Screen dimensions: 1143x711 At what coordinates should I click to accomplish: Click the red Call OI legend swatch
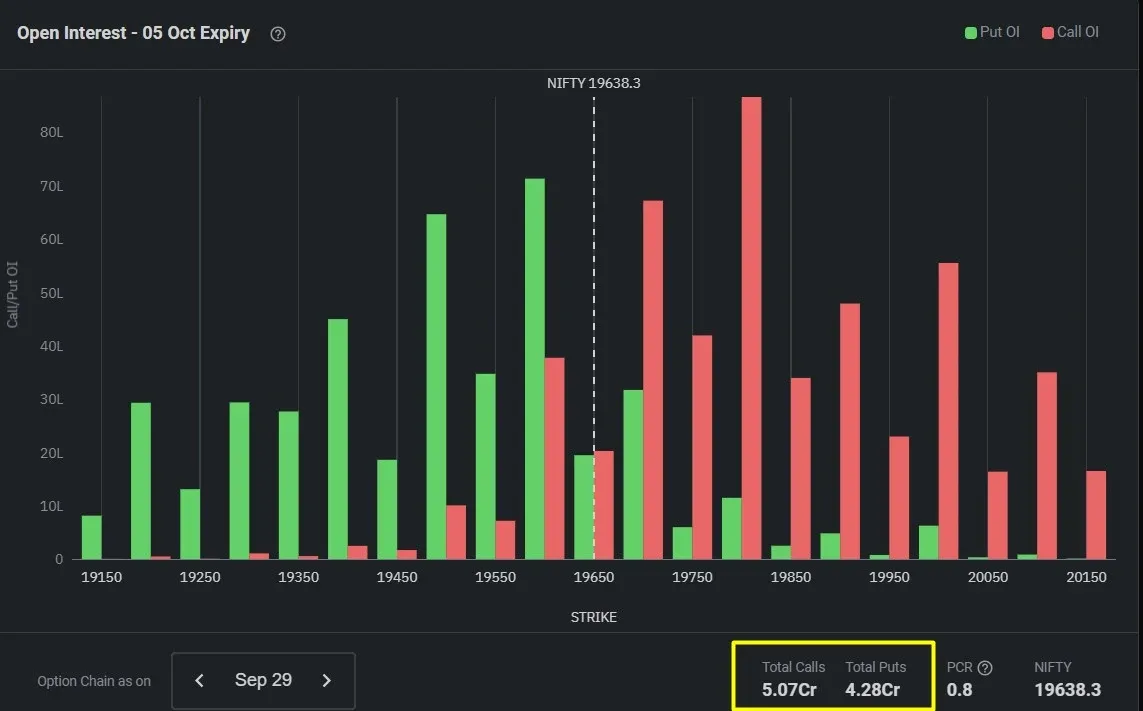click(x=1048, y=33)
